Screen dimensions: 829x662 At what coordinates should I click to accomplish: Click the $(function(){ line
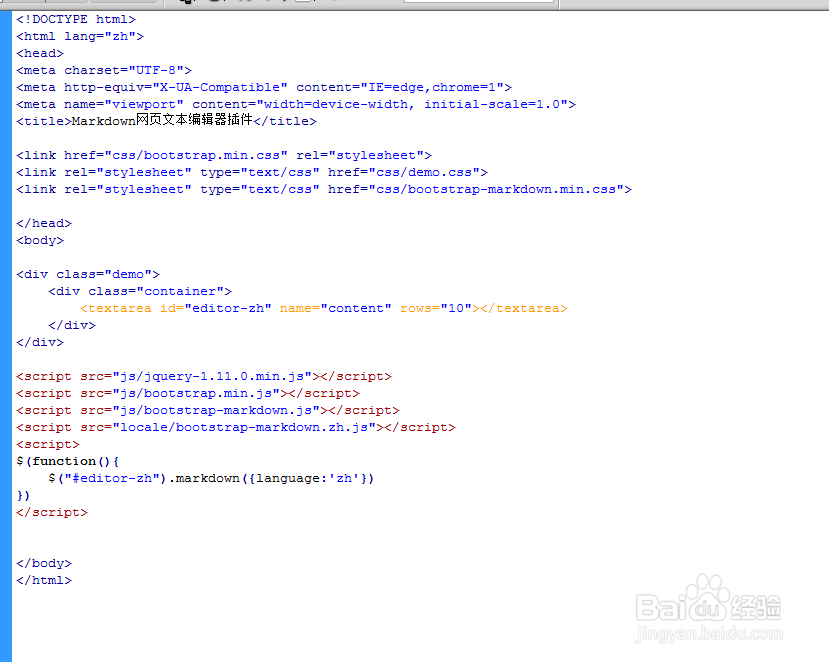68,461
